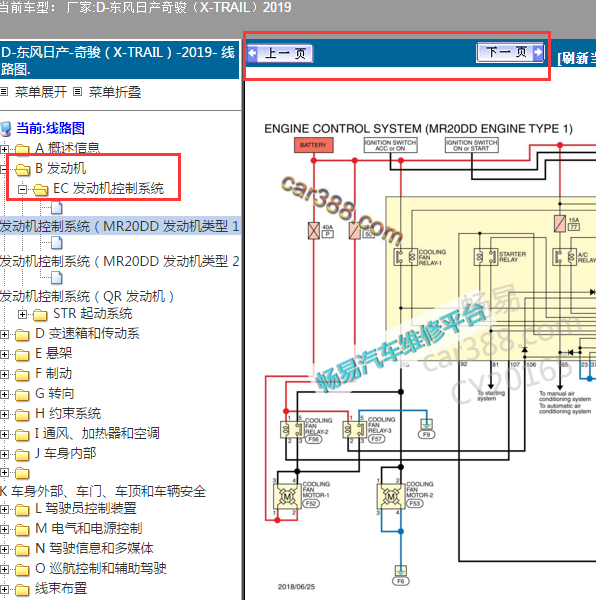Expand I 通风、加热器和空调 folder
The image size is (596, 600).
4,434
